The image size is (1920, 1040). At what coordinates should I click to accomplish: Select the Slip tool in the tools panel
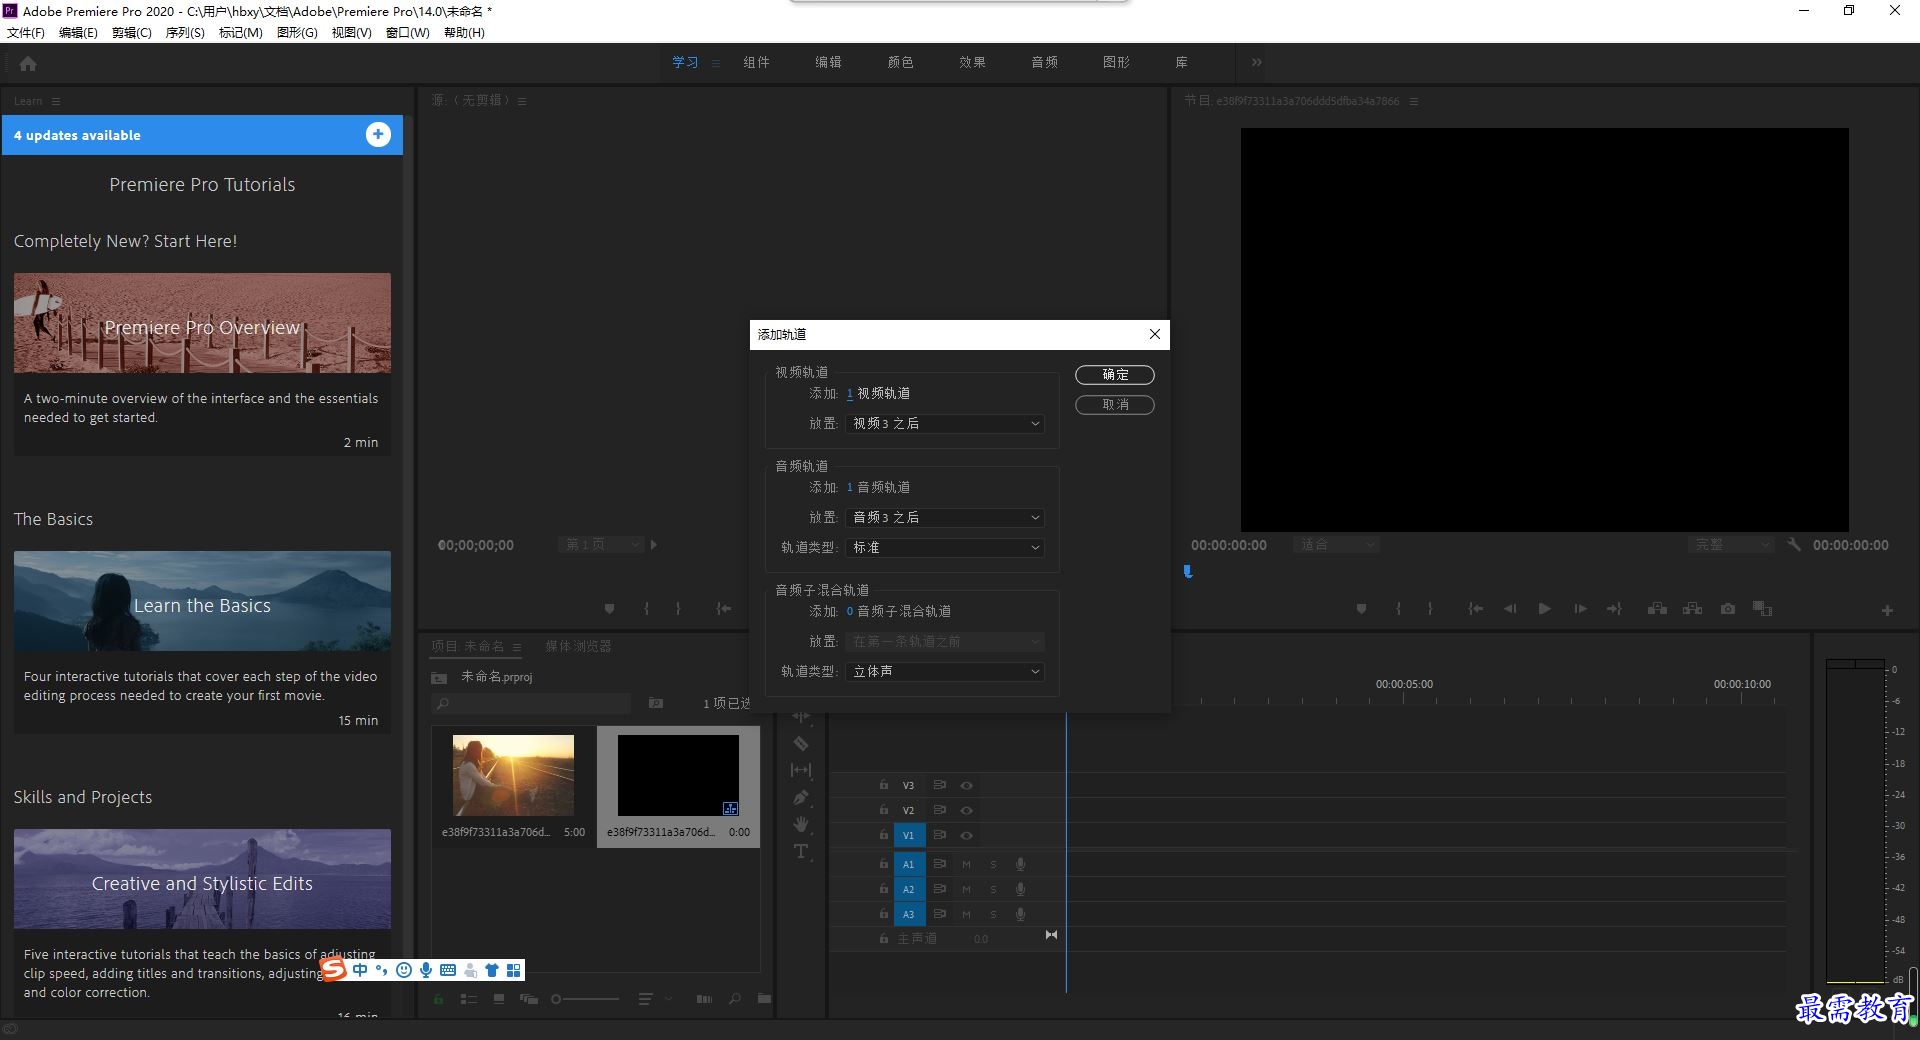(x=801, y=770)
